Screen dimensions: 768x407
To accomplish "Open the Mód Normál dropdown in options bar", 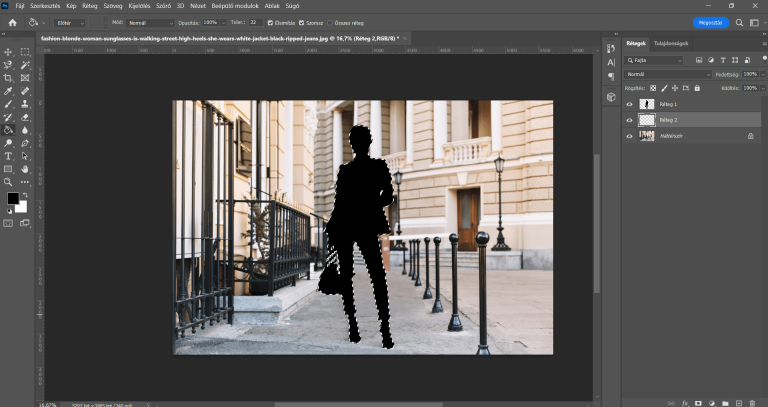I will (x=150, y=23).
